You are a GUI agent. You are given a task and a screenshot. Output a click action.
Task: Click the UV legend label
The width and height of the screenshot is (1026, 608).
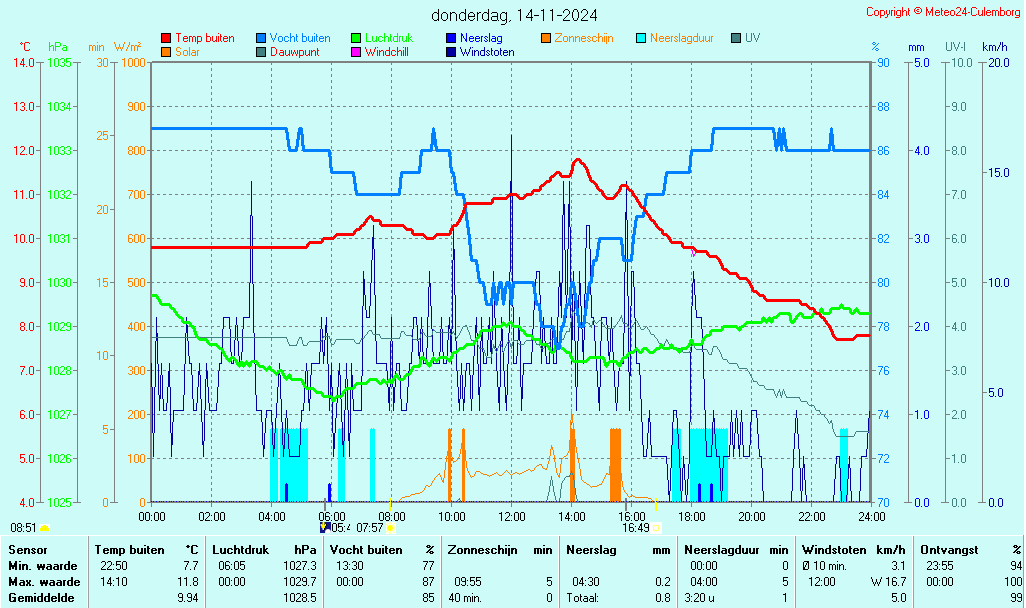(x=752, y=39)
